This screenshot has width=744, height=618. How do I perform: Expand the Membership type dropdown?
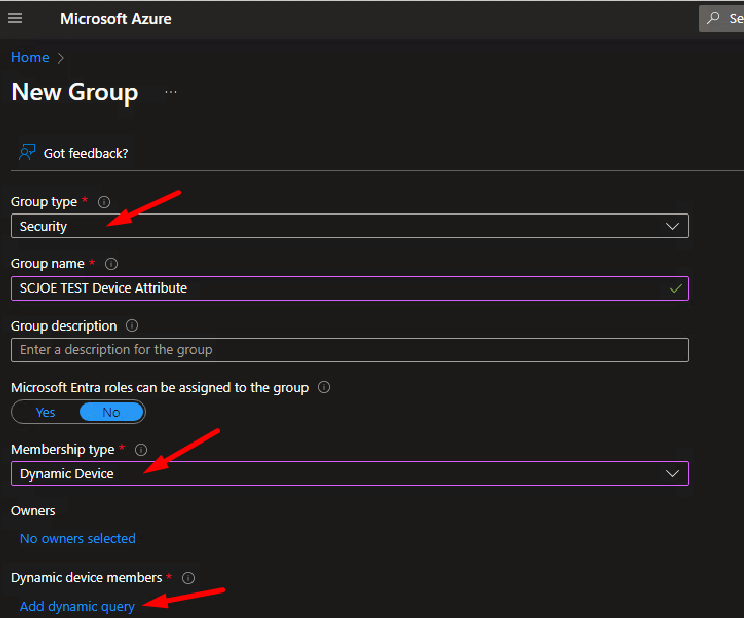pyautogui.click(x=349, y=474)
